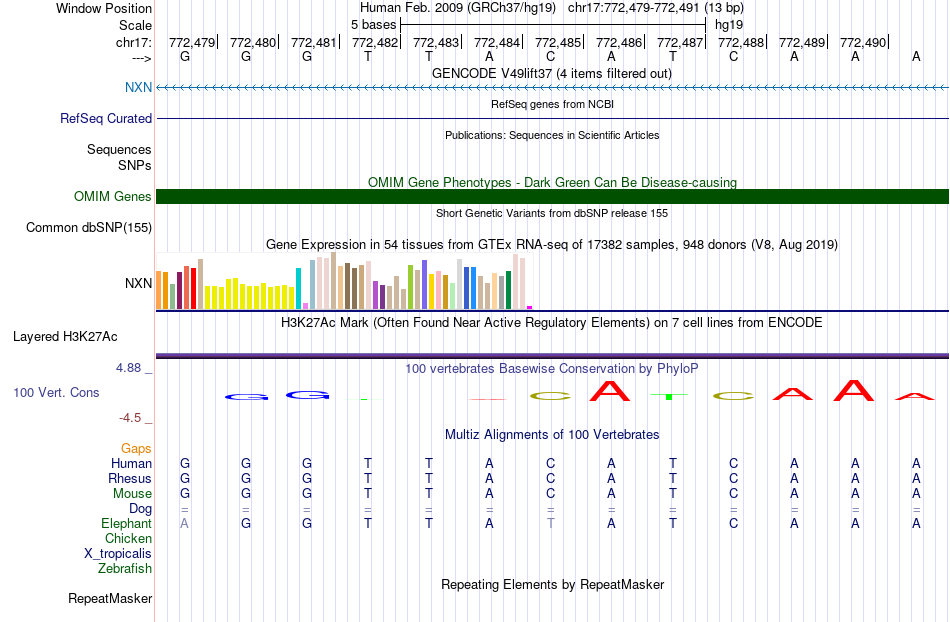This screenshot has height=622, width=950.
Task: Click the 5 bases scale bar
Action: pyautogui.click(x=553, y=25)
